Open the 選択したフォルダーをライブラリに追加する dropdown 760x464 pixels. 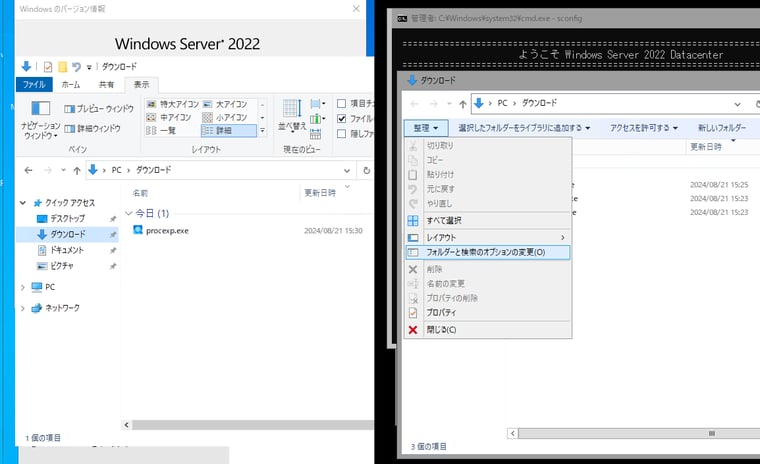click(524, 128)
